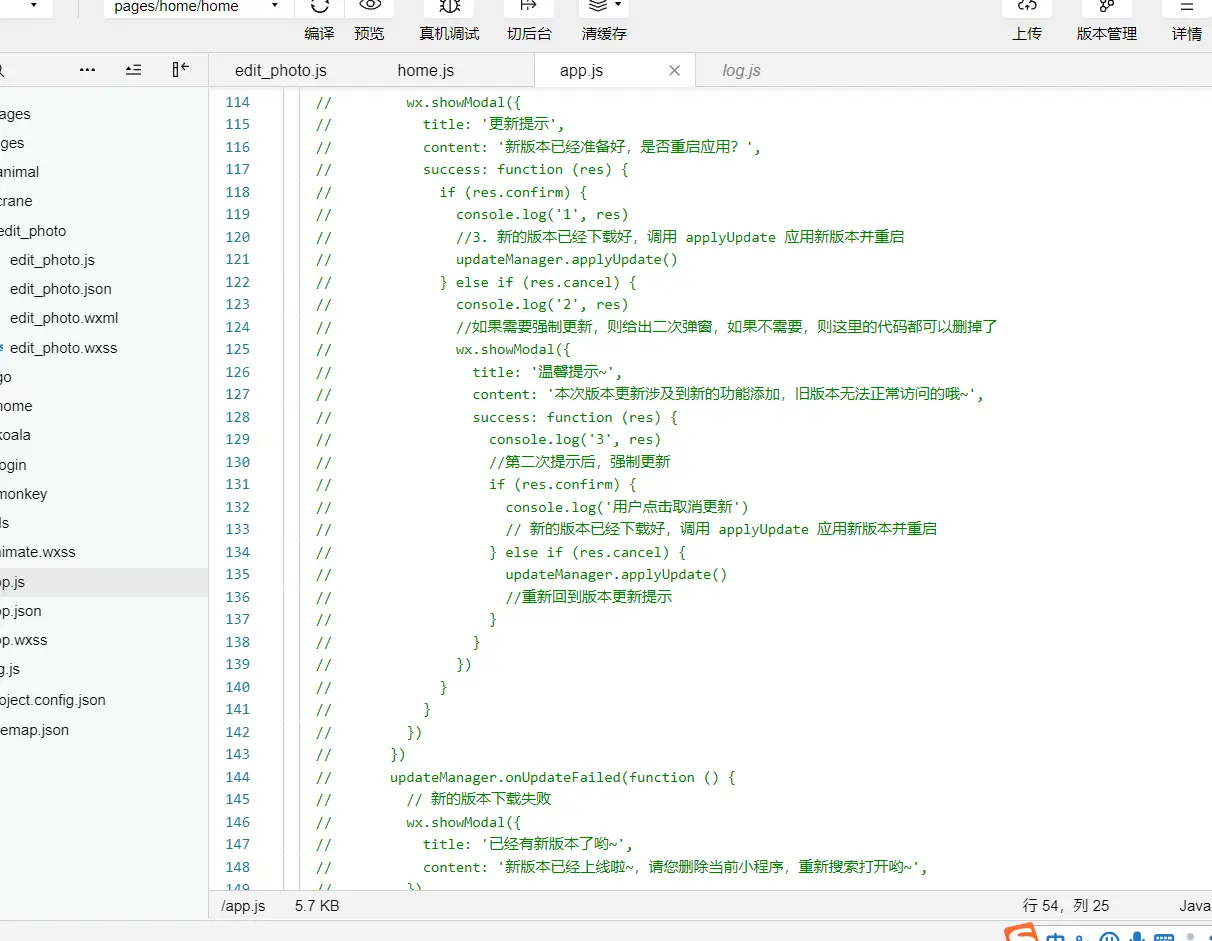1212x941 pixels.
Task: Open the Sogou soft keyboard icon
Action: 1163,936
